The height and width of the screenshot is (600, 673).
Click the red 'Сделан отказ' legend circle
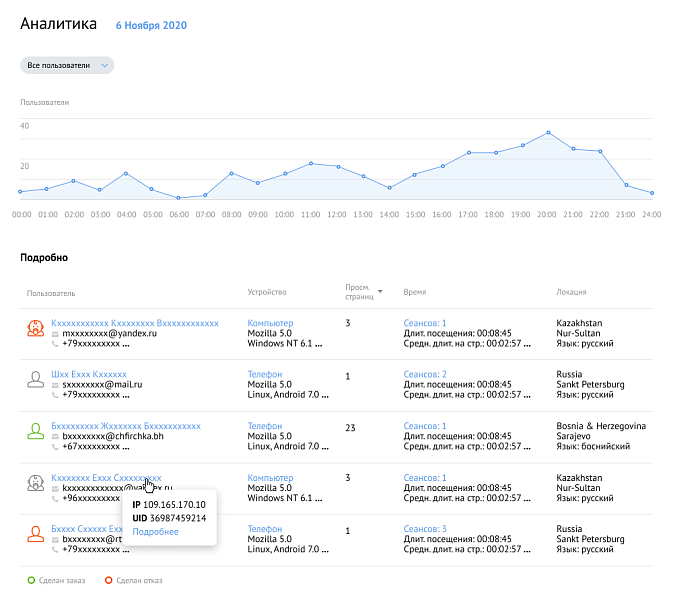108,580
